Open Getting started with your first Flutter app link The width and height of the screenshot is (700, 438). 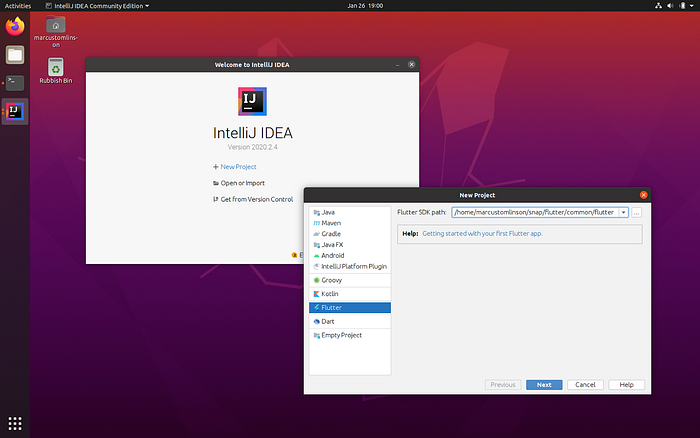(482, 234)
